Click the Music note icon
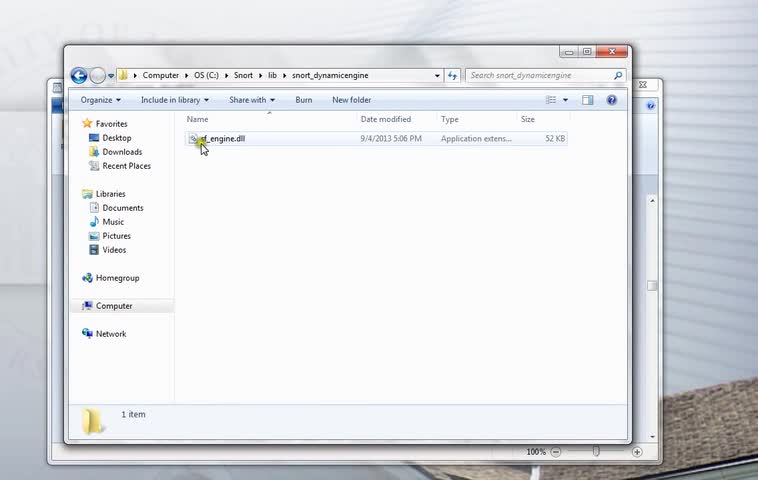 click(94, 222)
